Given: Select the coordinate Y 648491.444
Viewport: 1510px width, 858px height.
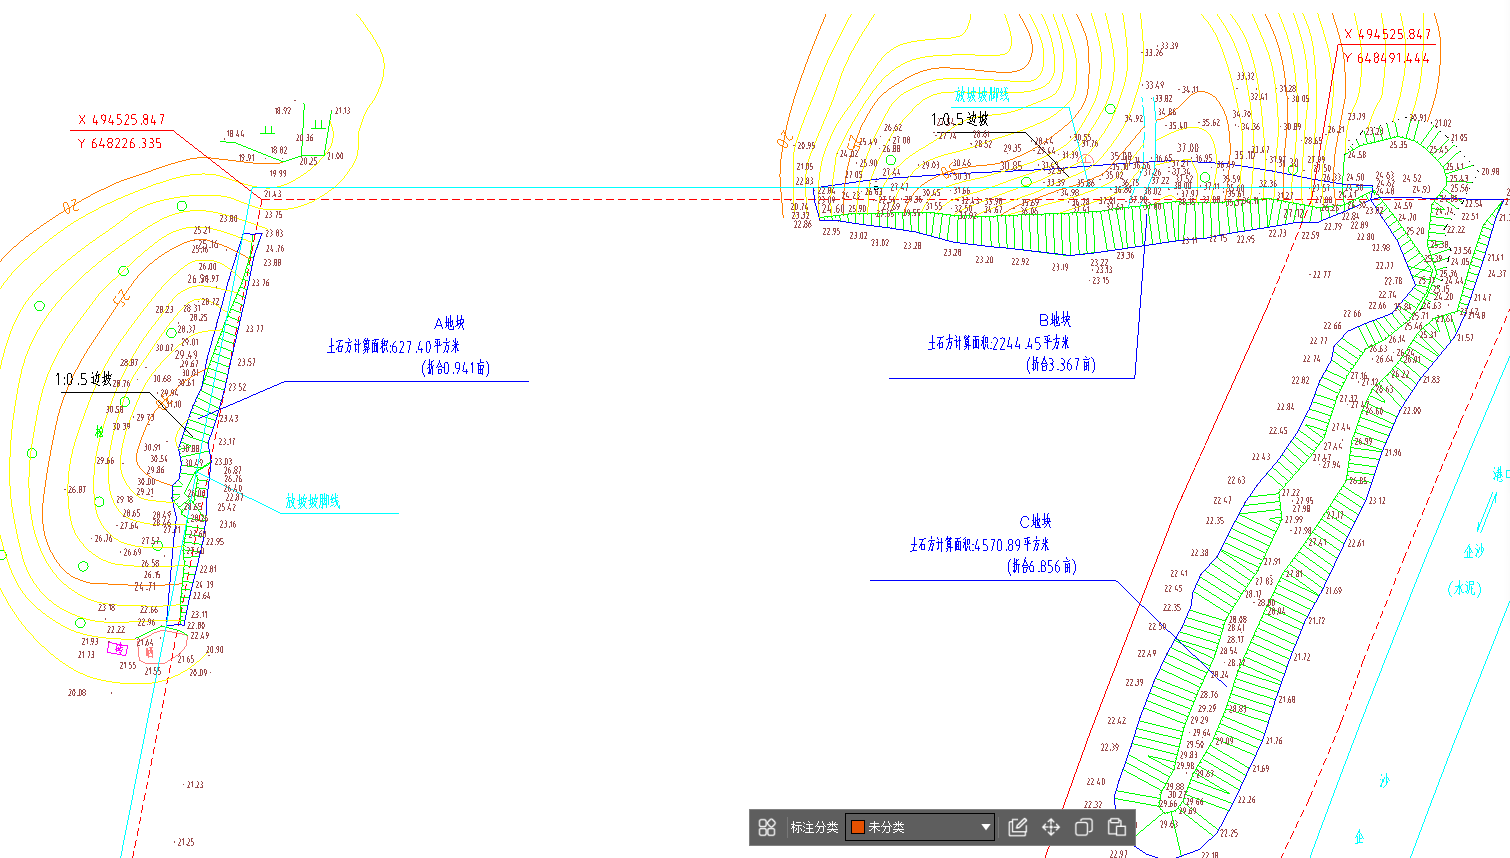Looking at the screenshot, I should 1387,59.
